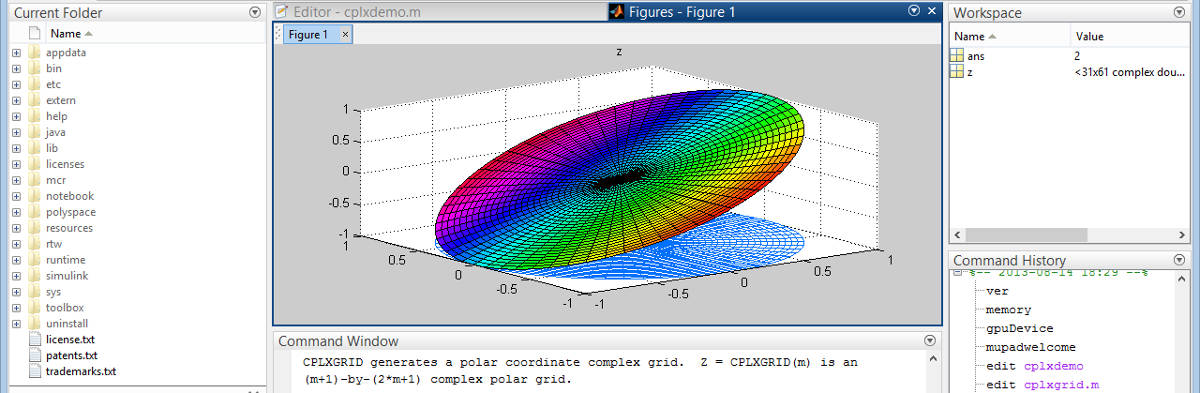Expand the mcr folder
Image resolution: width=1200 pixels, height=393 pixels.
click(16, 180)
